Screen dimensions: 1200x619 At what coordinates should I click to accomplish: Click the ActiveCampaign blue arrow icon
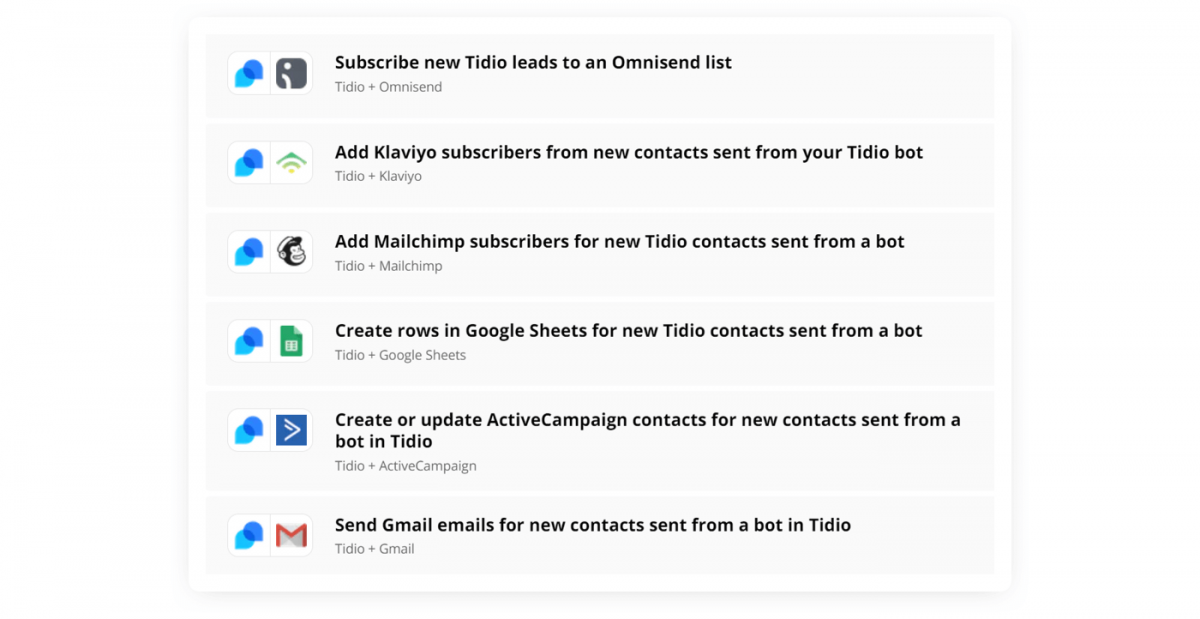click(x=291, y=430)
